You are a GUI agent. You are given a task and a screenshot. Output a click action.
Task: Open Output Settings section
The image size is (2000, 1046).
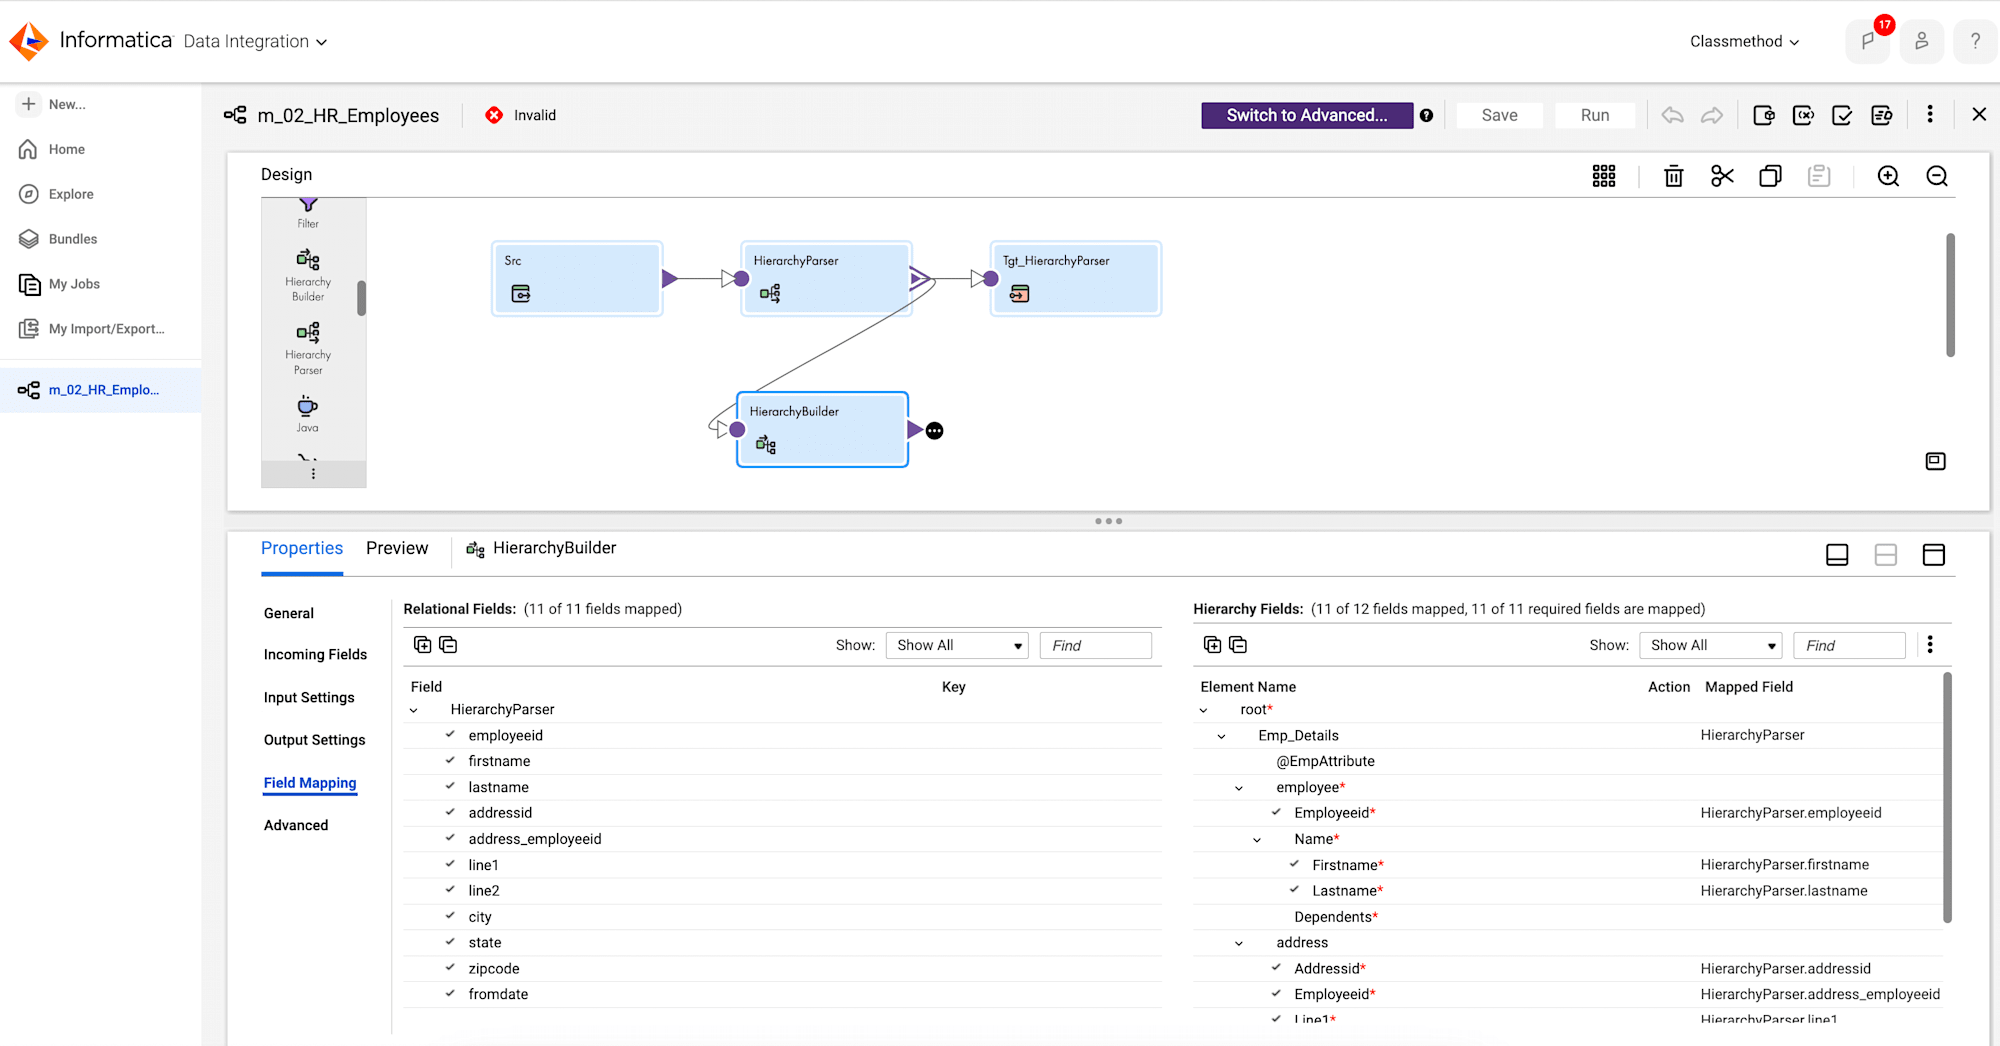[x=315, y=740]
